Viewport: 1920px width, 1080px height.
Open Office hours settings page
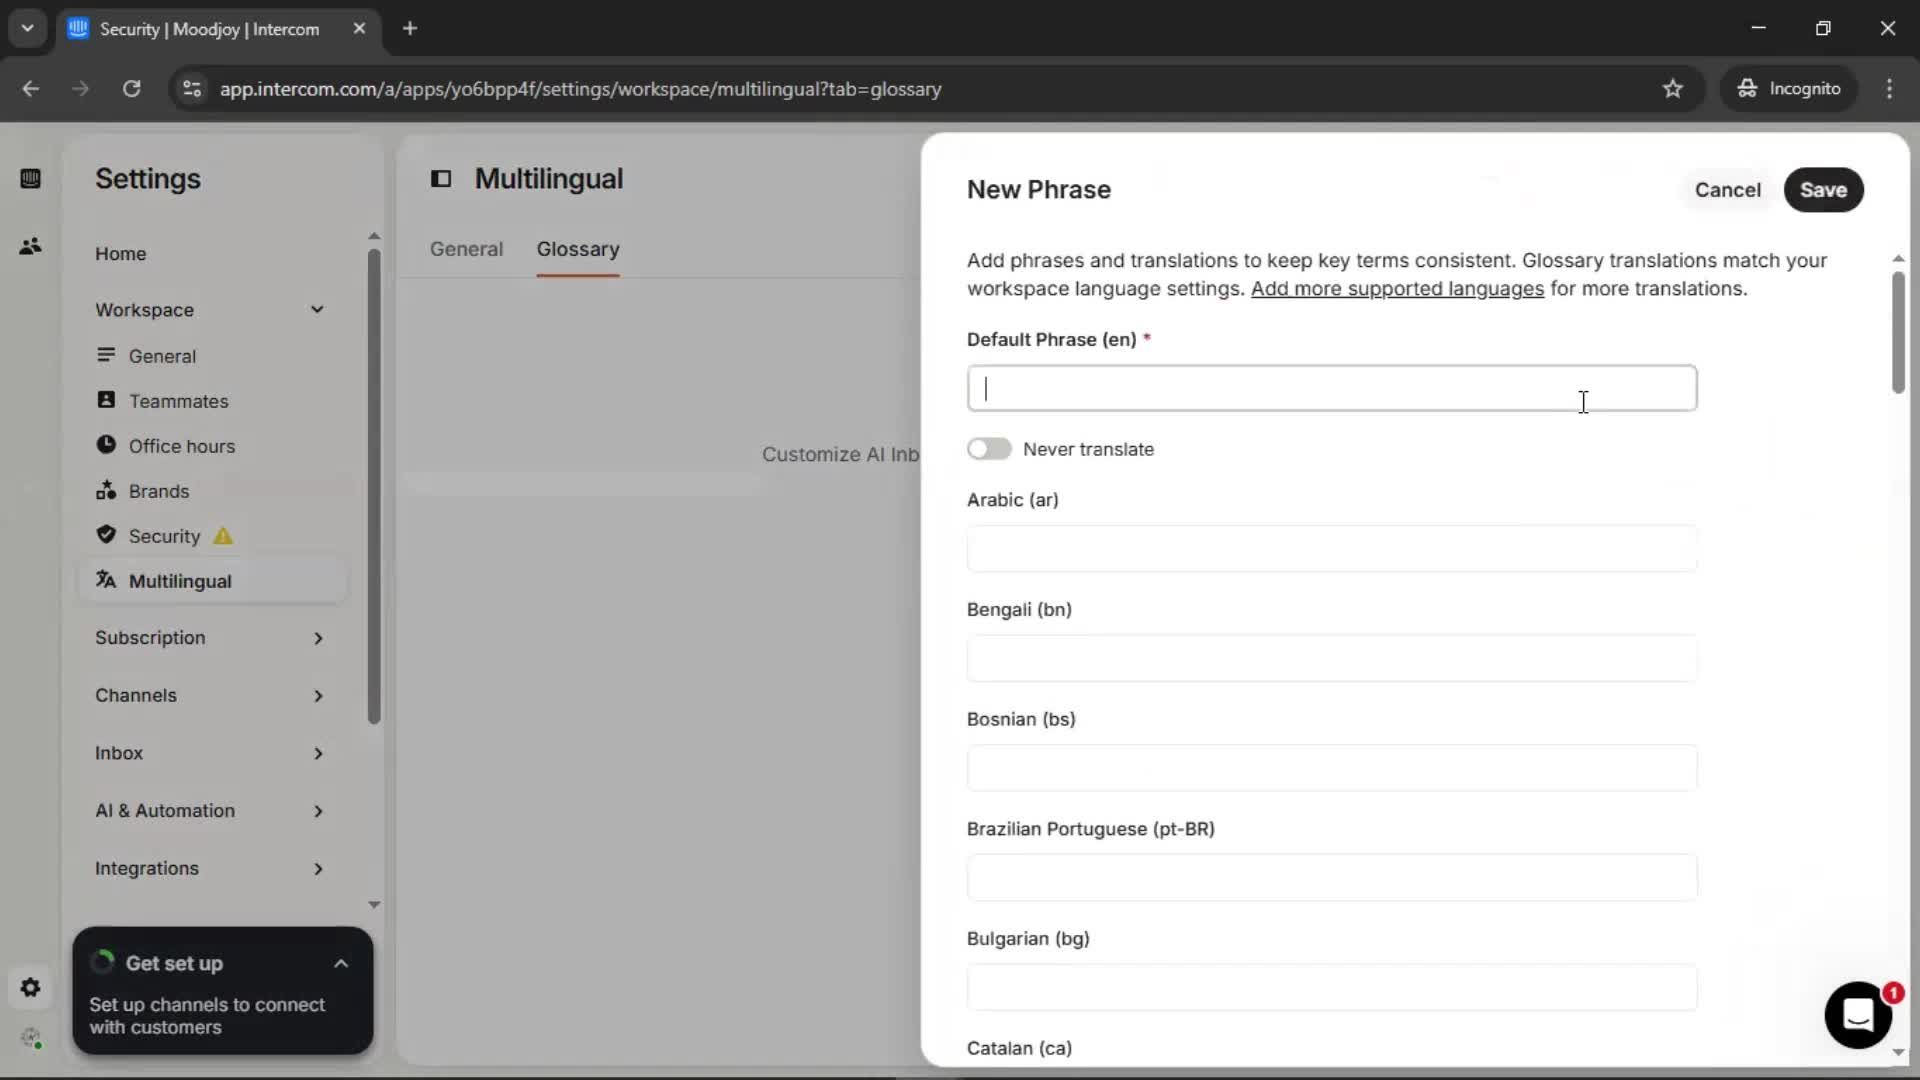181,446
